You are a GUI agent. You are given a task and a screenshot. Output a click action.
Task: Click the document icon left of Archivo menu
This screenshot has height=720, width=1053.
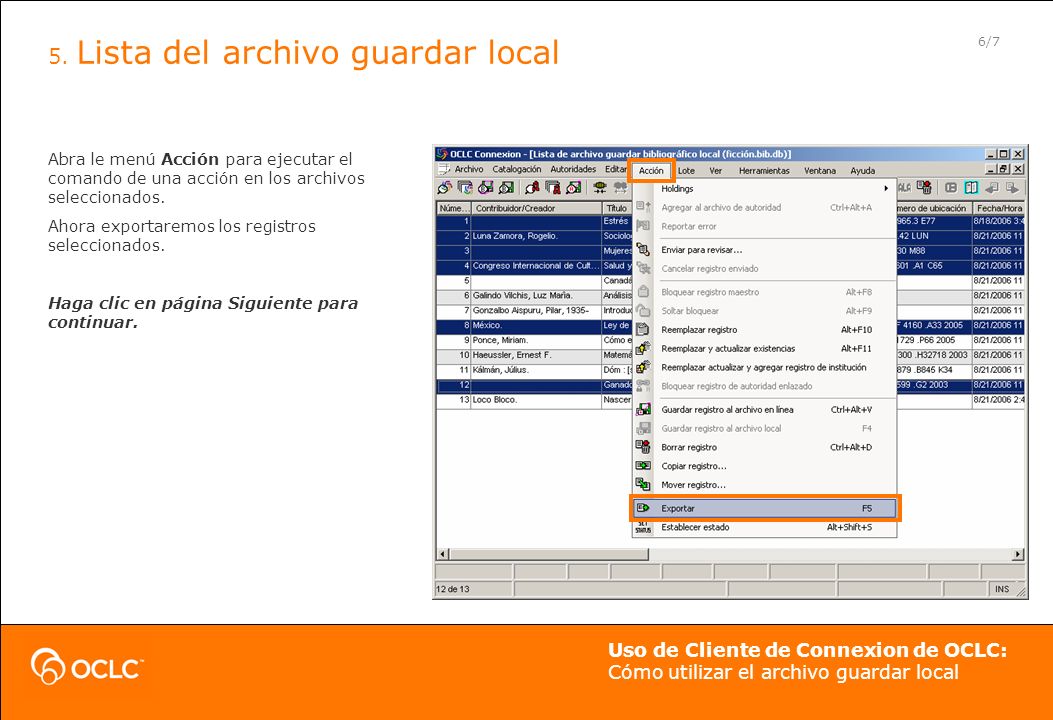[x=444, y=169]
